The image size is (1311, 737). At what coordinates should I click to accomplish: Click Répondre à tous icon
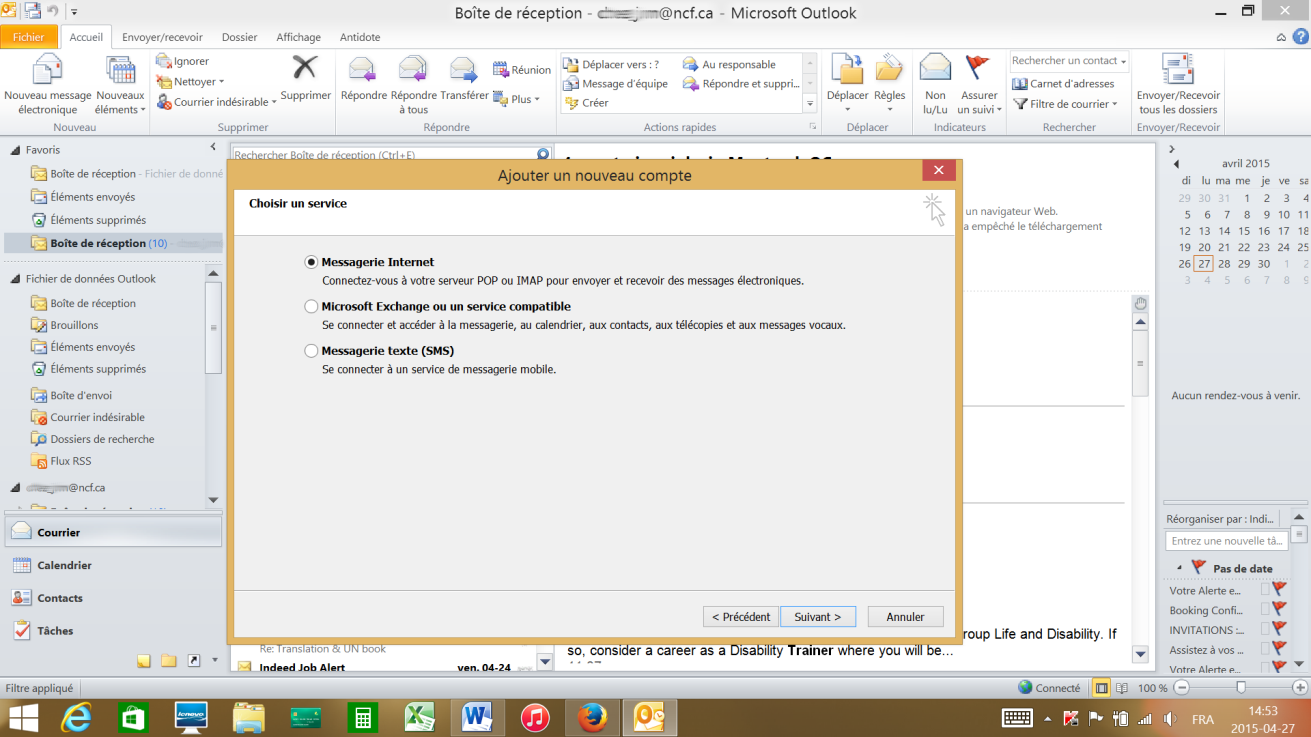(412, 69)
